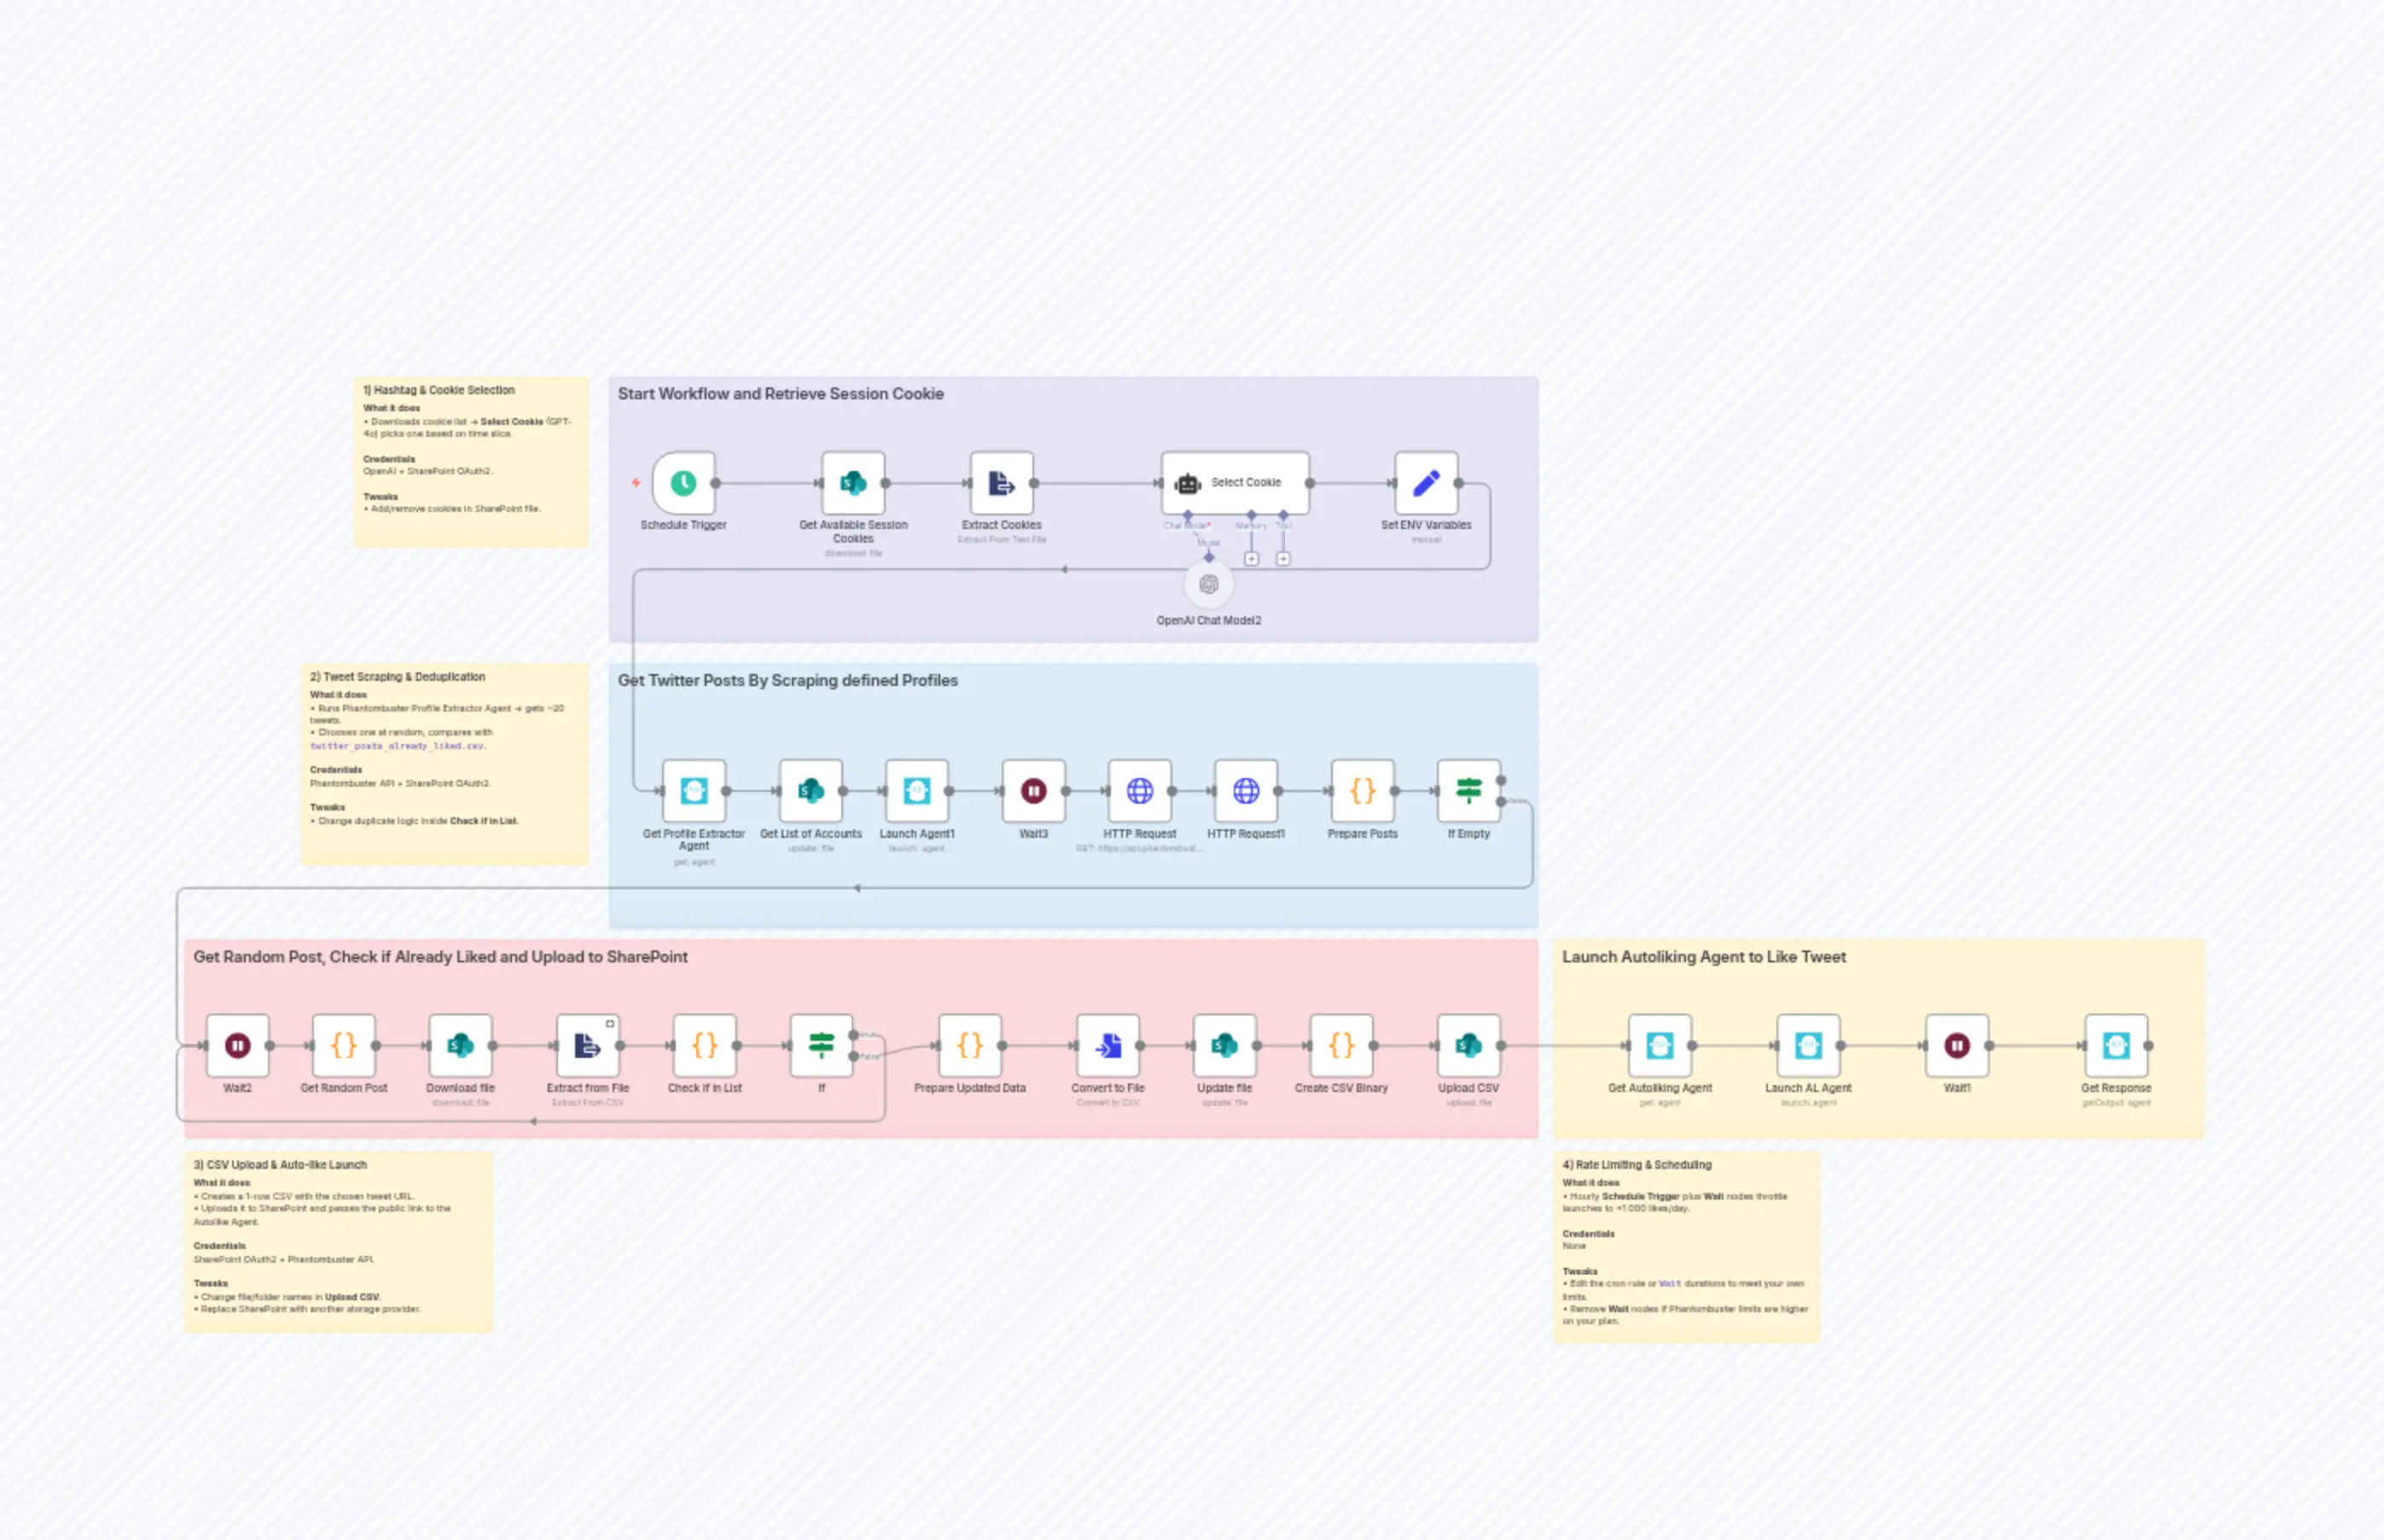
Task: Click the If Empty switch node
Action: 1467,790
